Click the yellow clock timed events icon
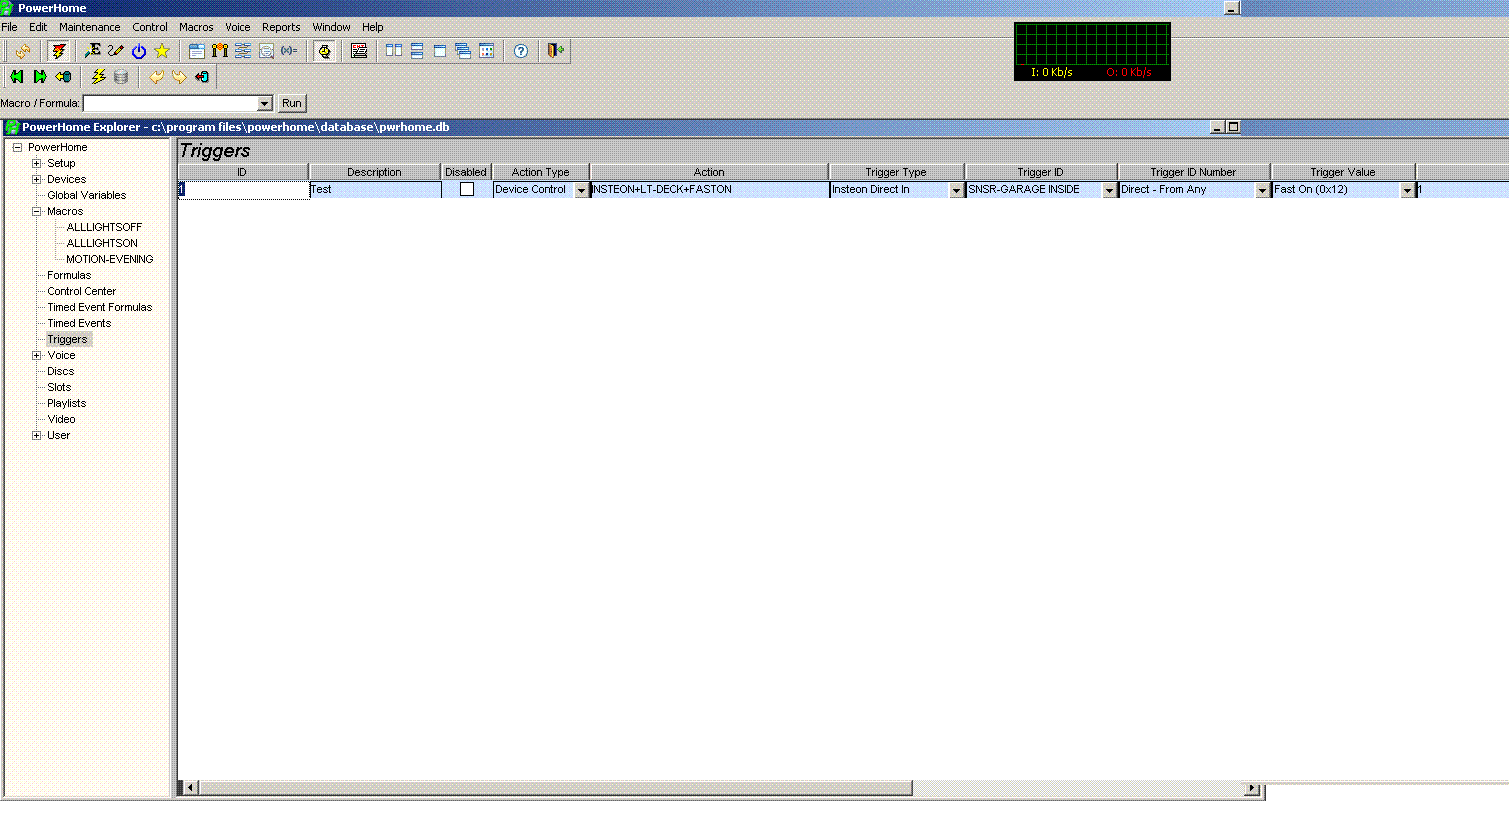 pyautogui.click(x=324, y=51)
